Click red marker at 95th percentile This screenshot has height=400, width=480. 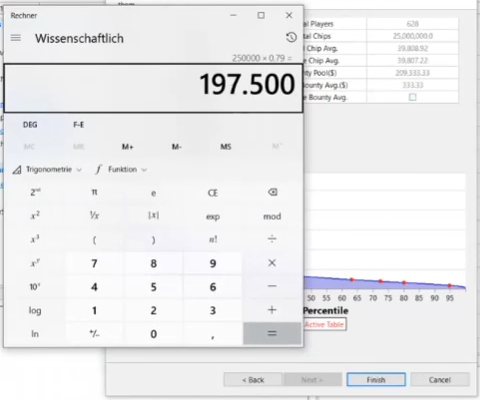[x=450, y=286]
